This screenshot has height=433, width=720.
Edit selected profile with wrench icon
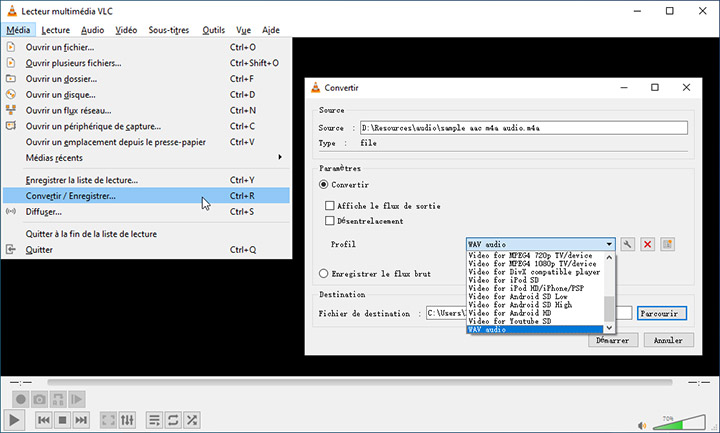coord(627,244)
